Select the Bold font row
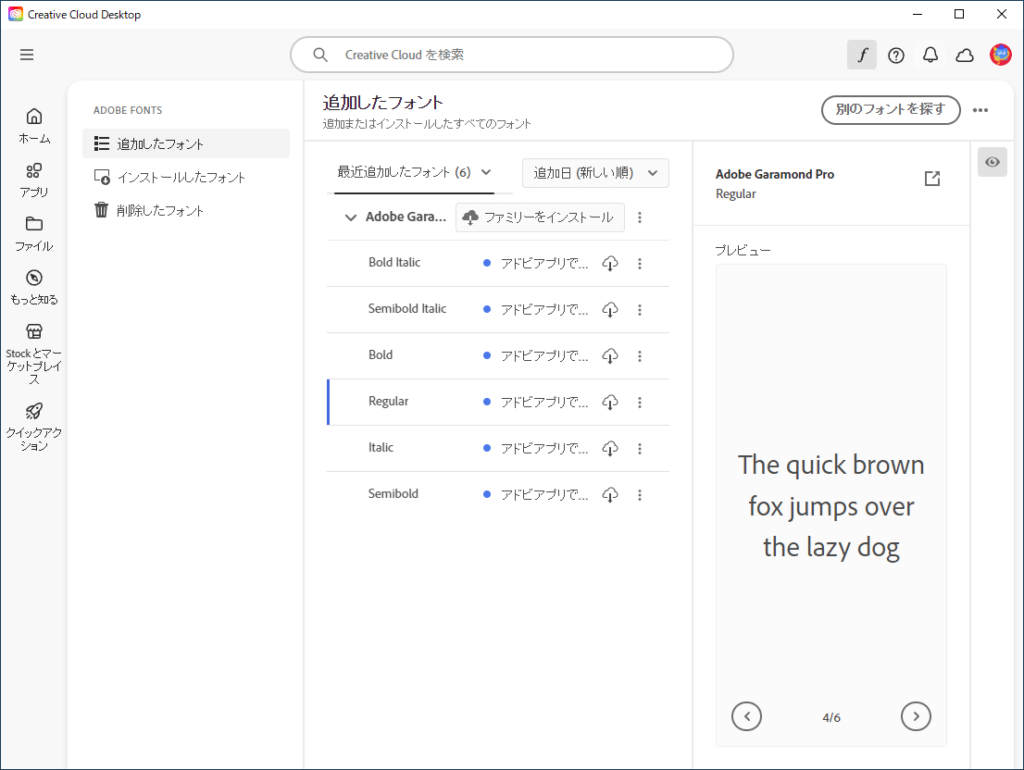Image resolution: width=1024 pixels, height=770 pixels. click(x=498, y=356)
